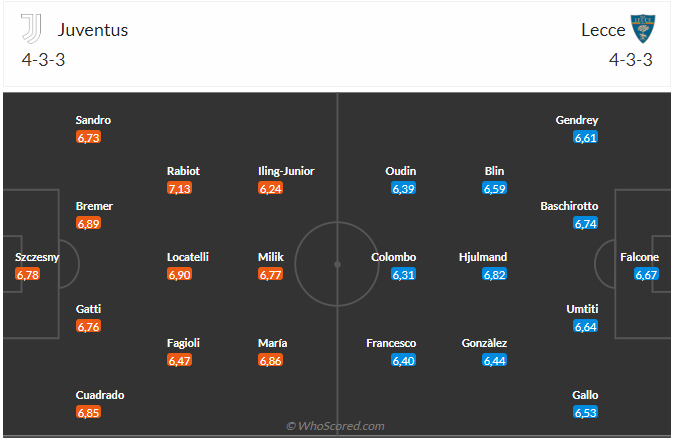
Task: Select player Locatelli in midfield
Action: pyautogui.click(x=188, y=257)
